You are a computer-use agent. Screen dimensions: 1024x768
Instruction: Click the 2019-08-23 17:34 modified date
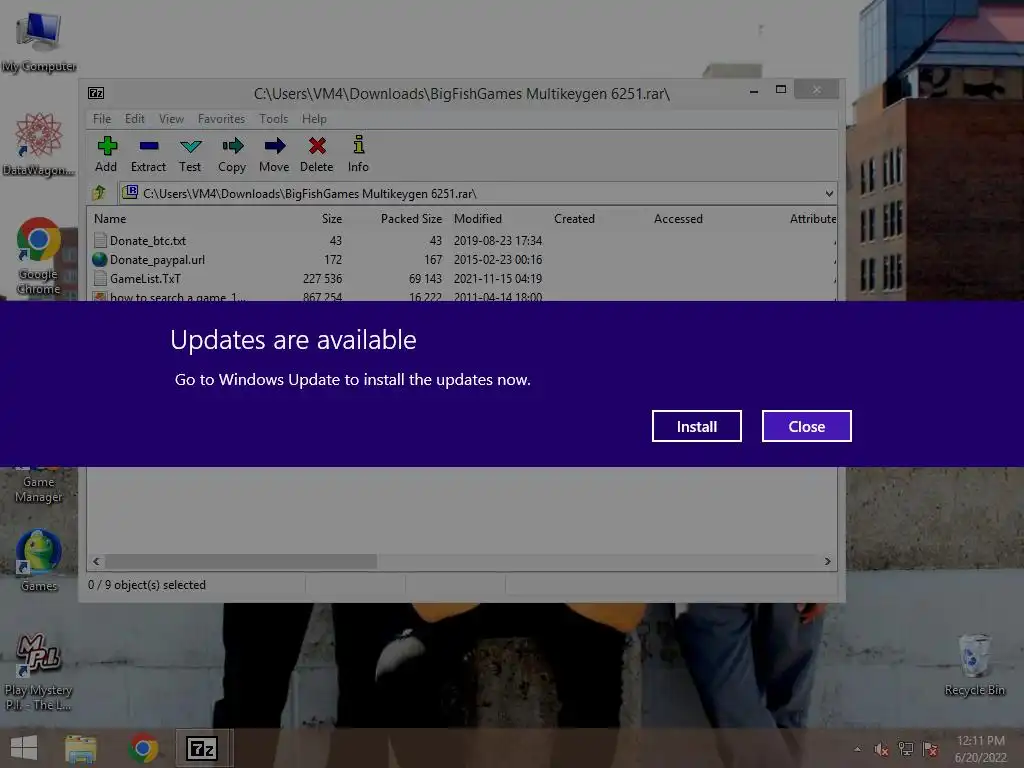pos(498,240)
